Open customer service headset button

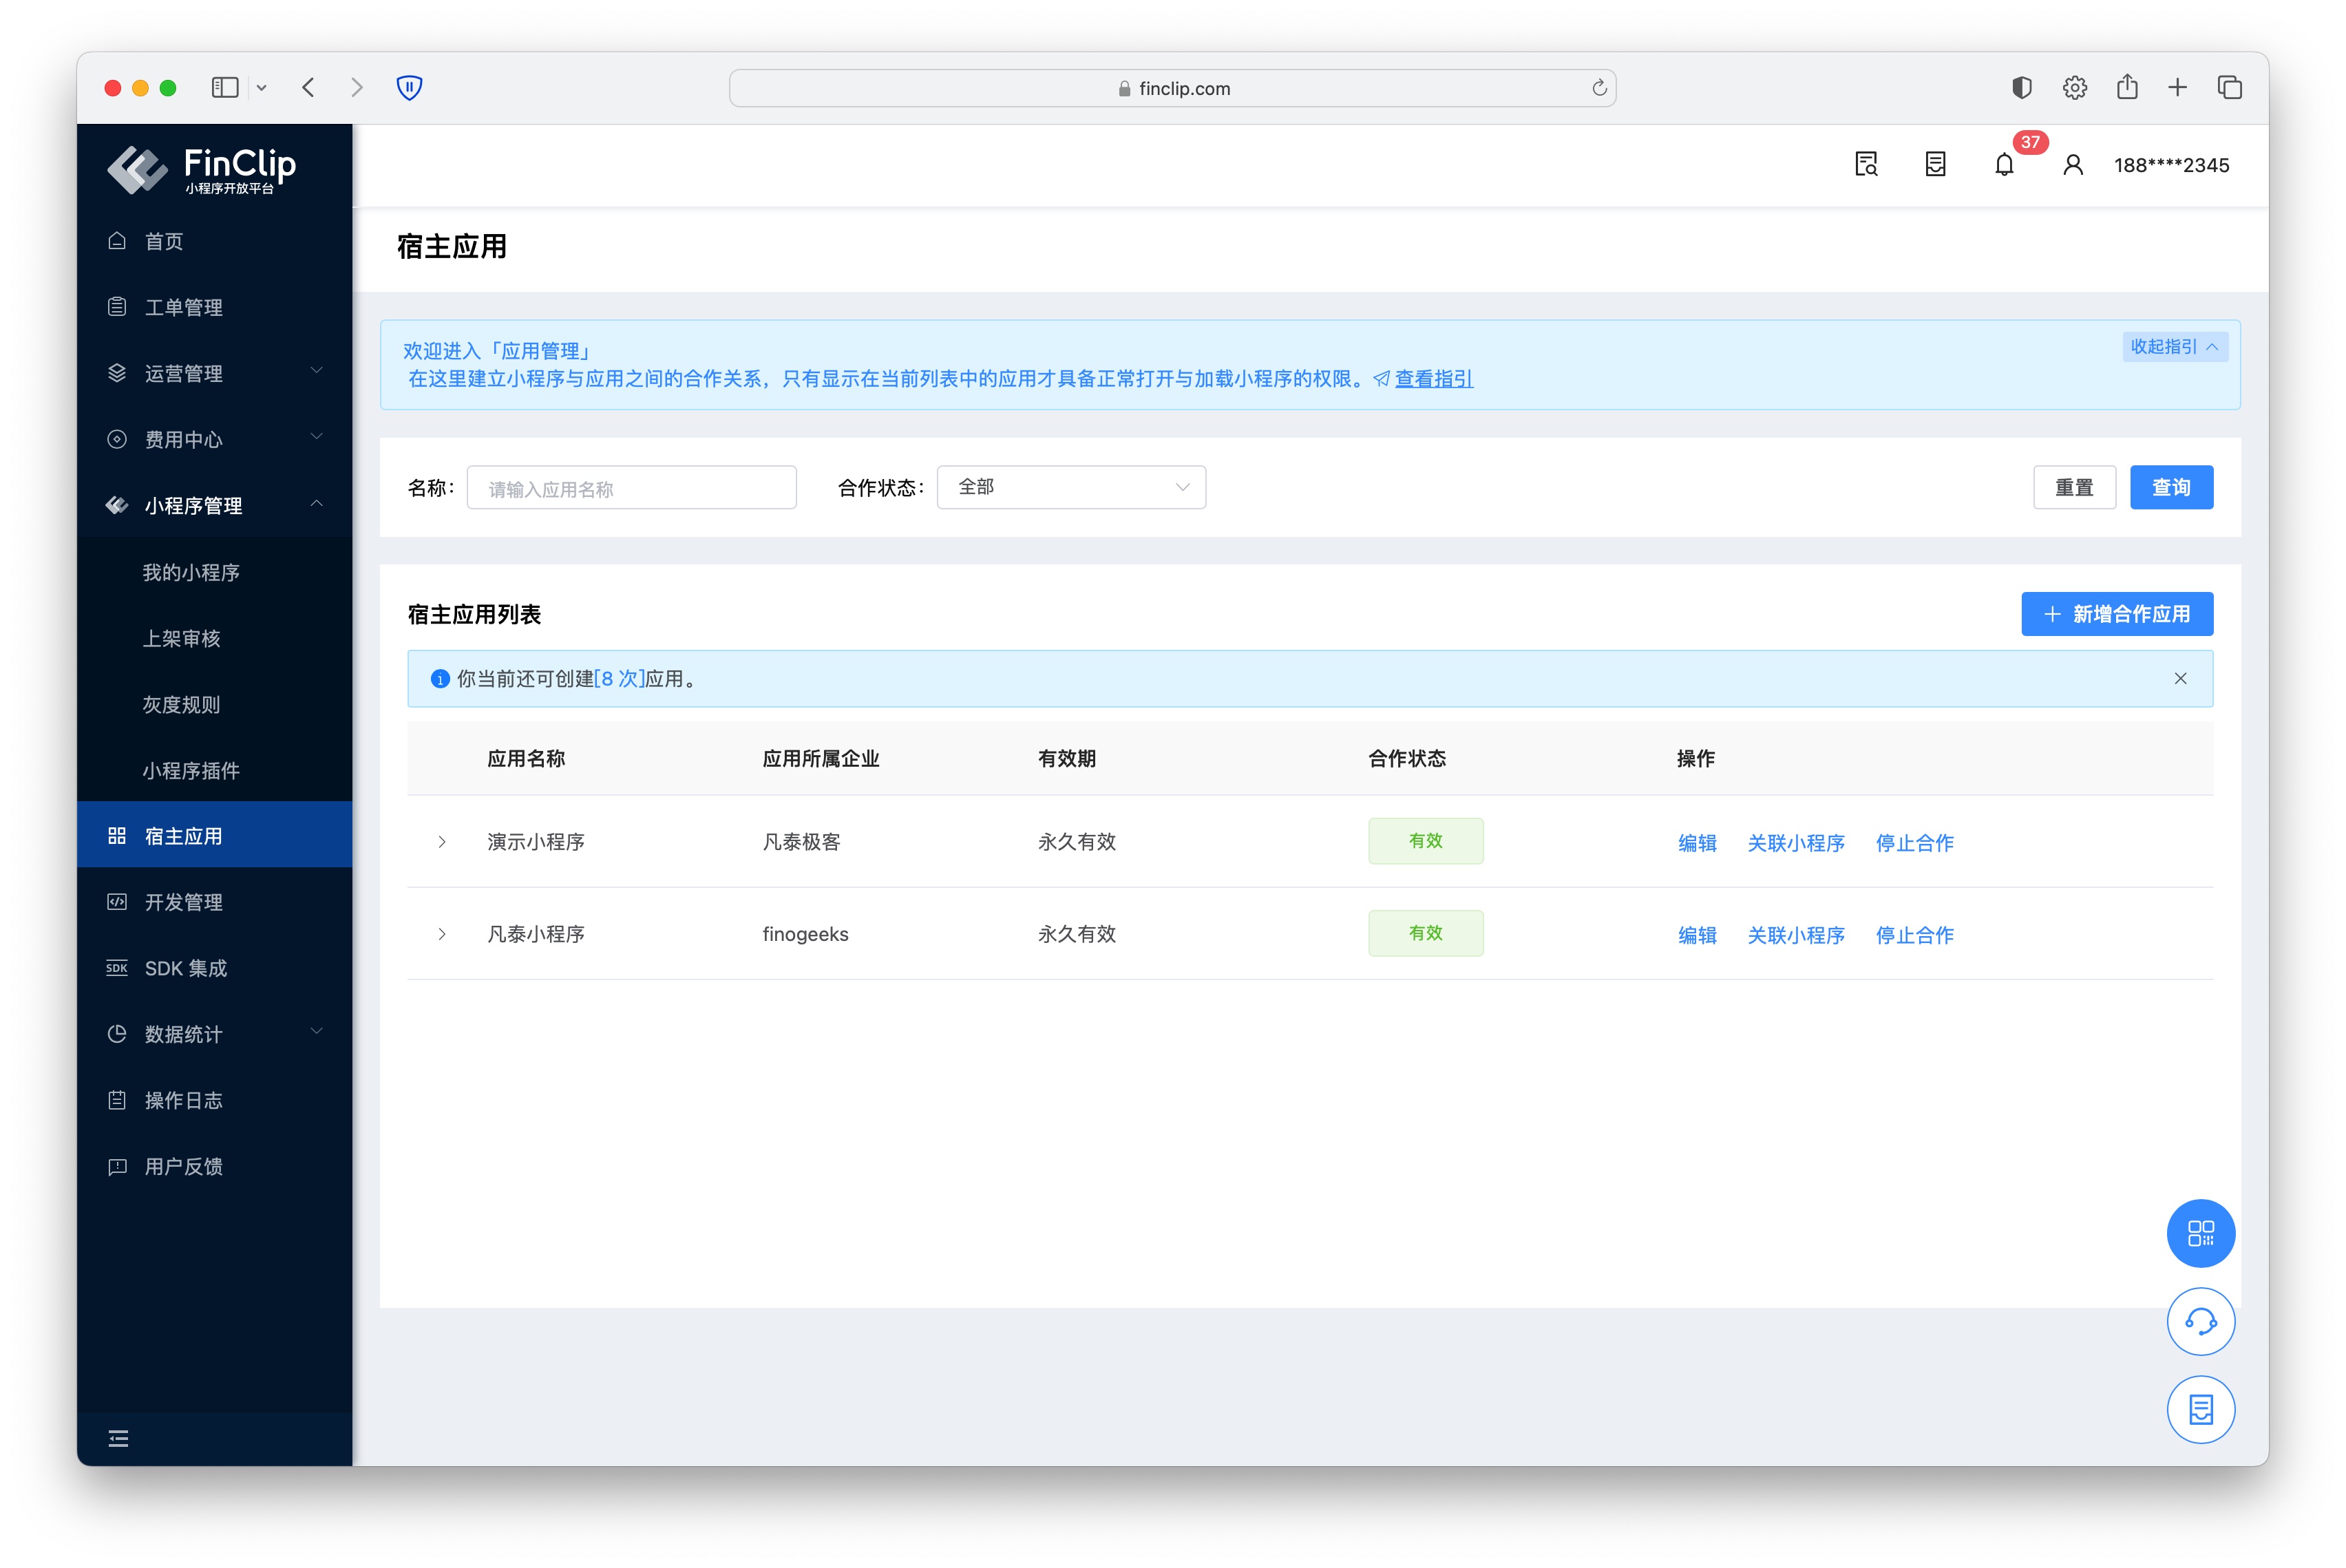[x=2200, y=1321]
